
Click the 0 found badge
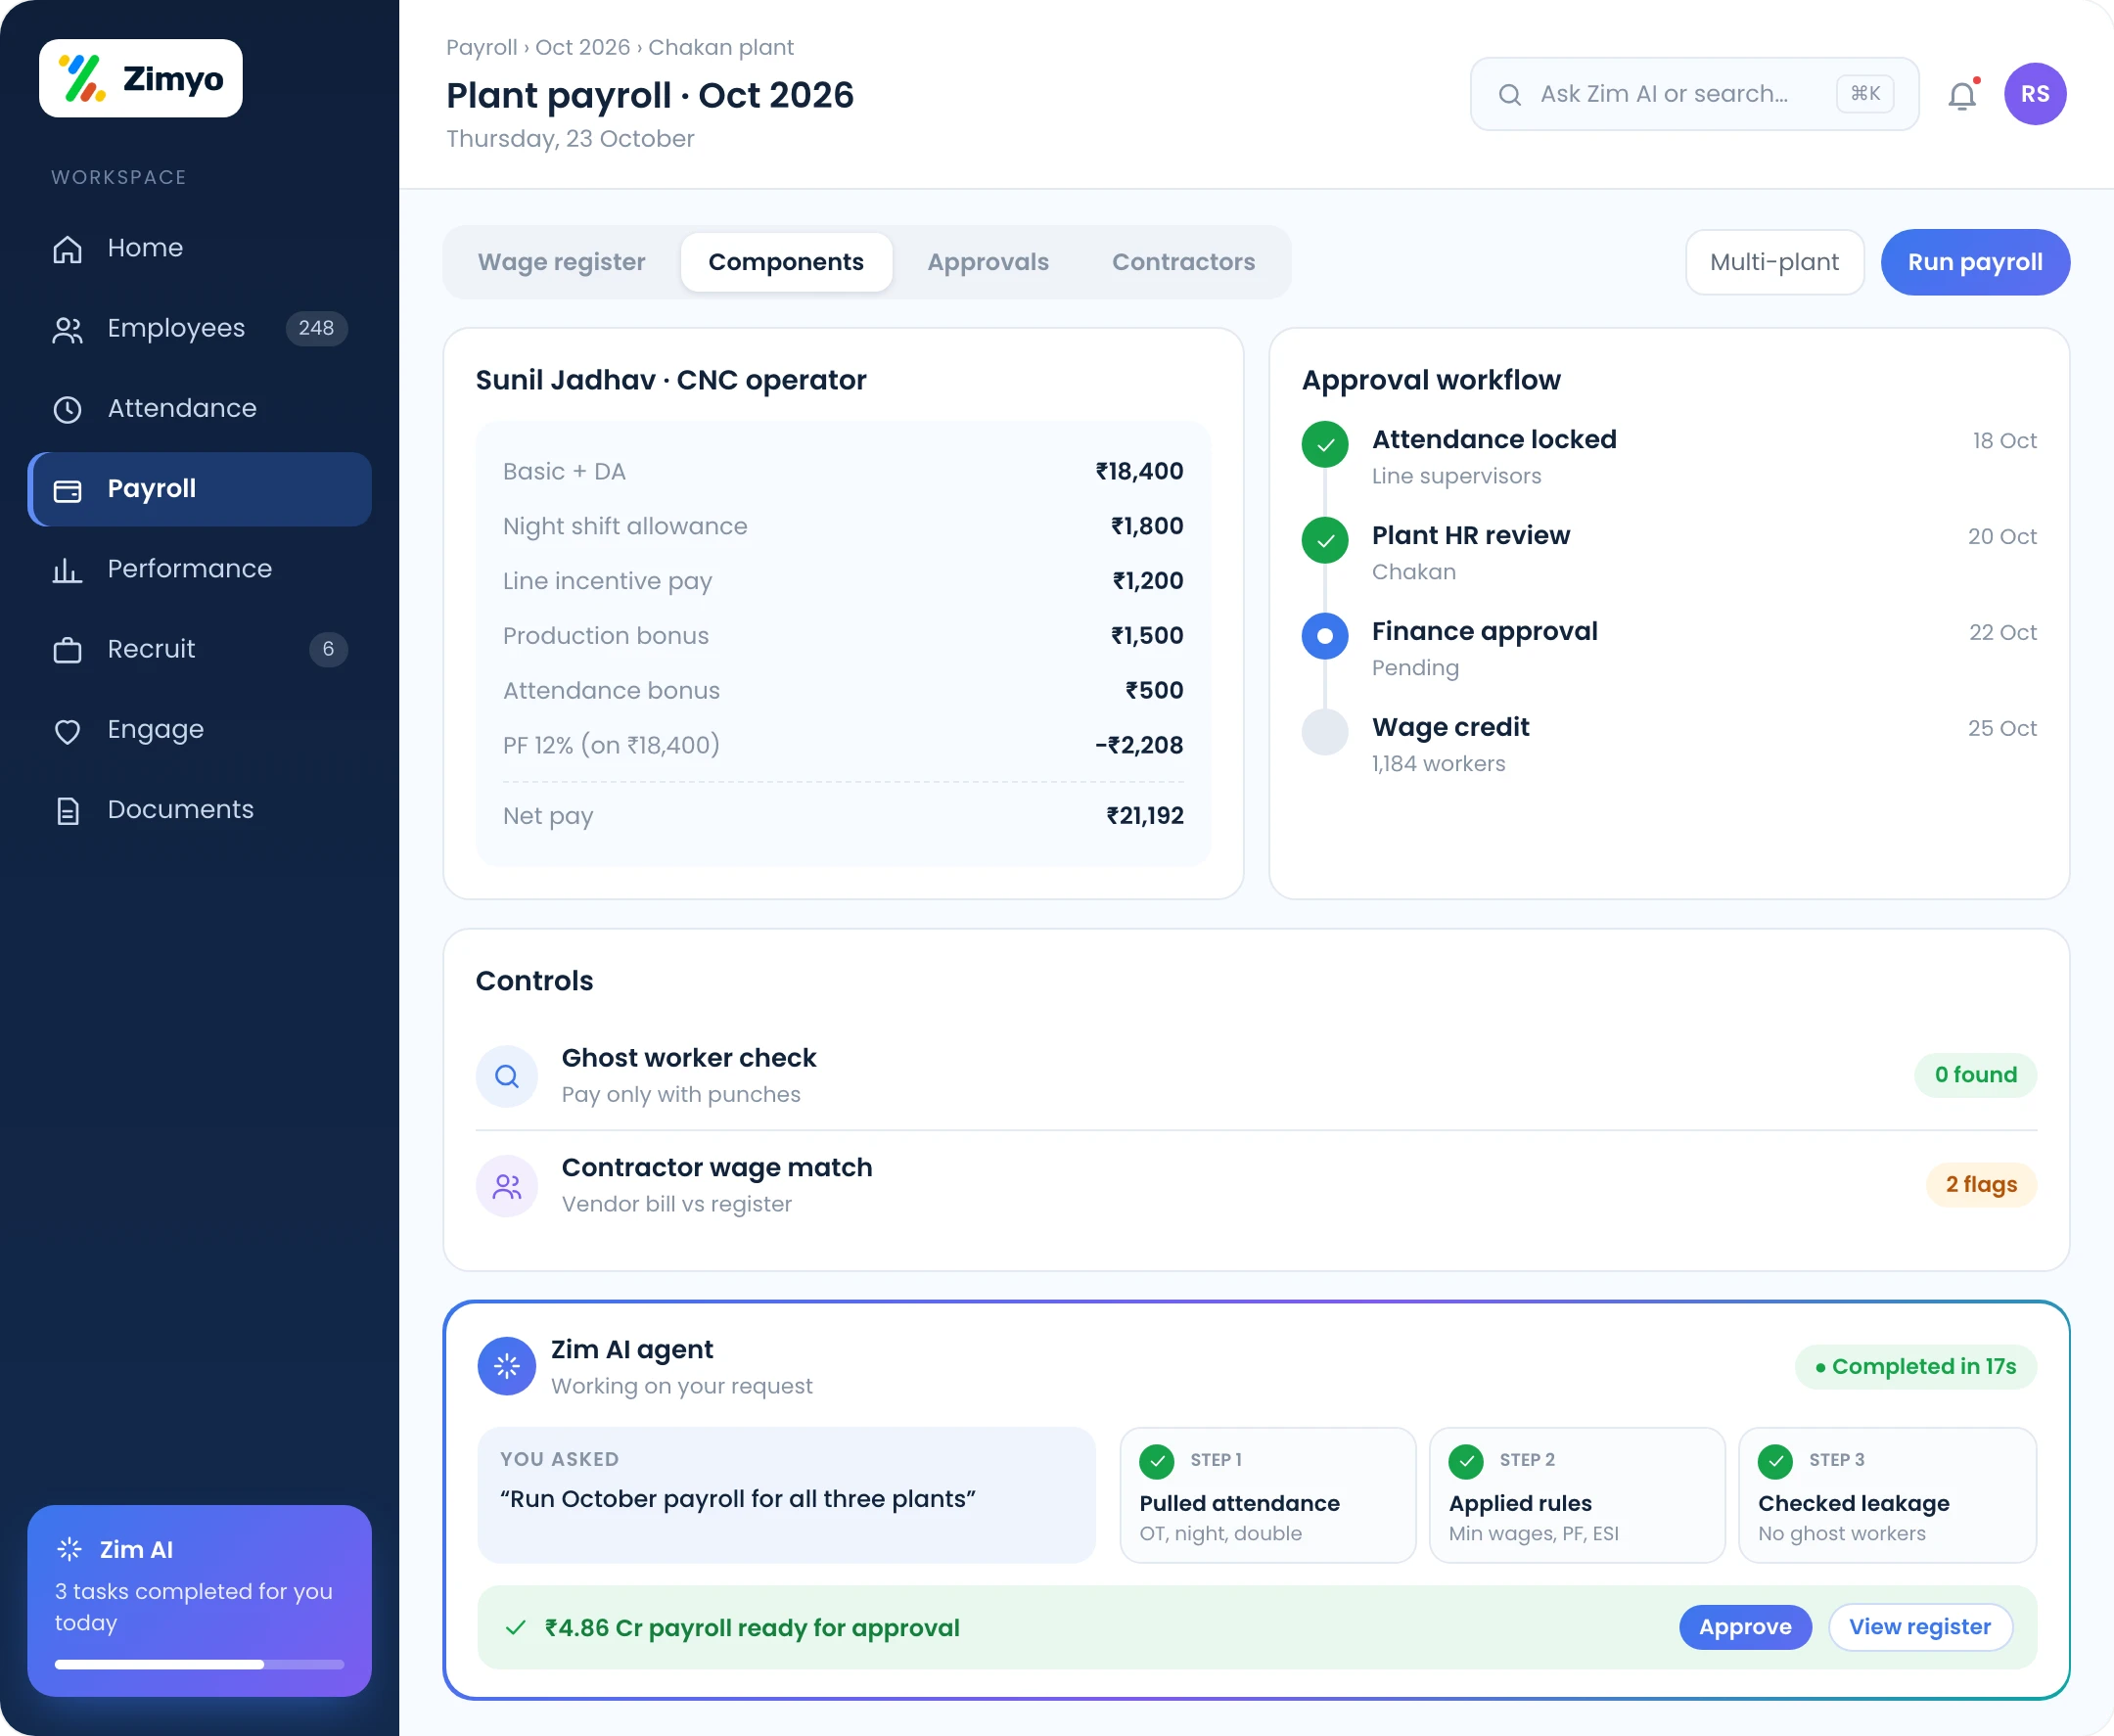[1975, 1075]
